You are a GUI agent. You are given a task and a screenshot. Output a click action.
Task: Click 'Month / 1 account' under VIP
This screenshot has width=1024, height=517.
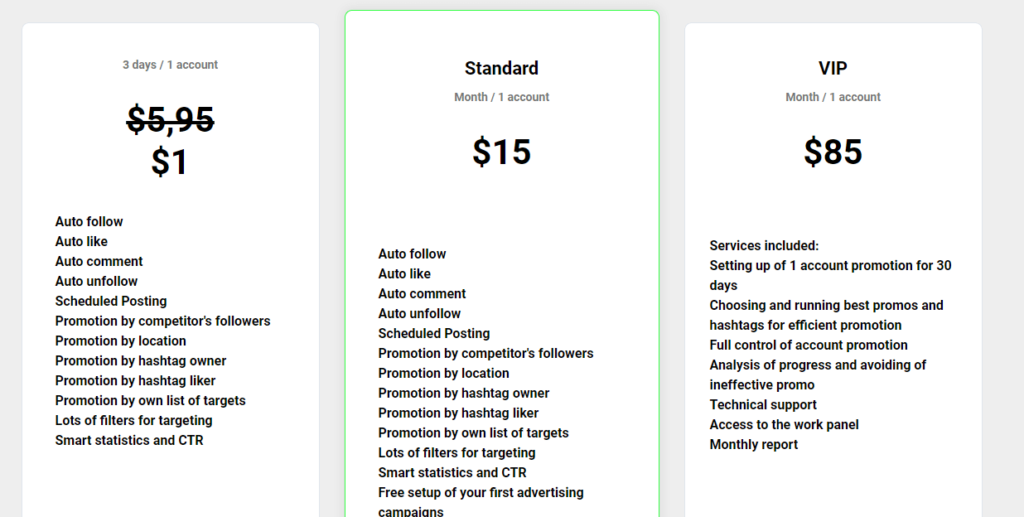(833, 97)
